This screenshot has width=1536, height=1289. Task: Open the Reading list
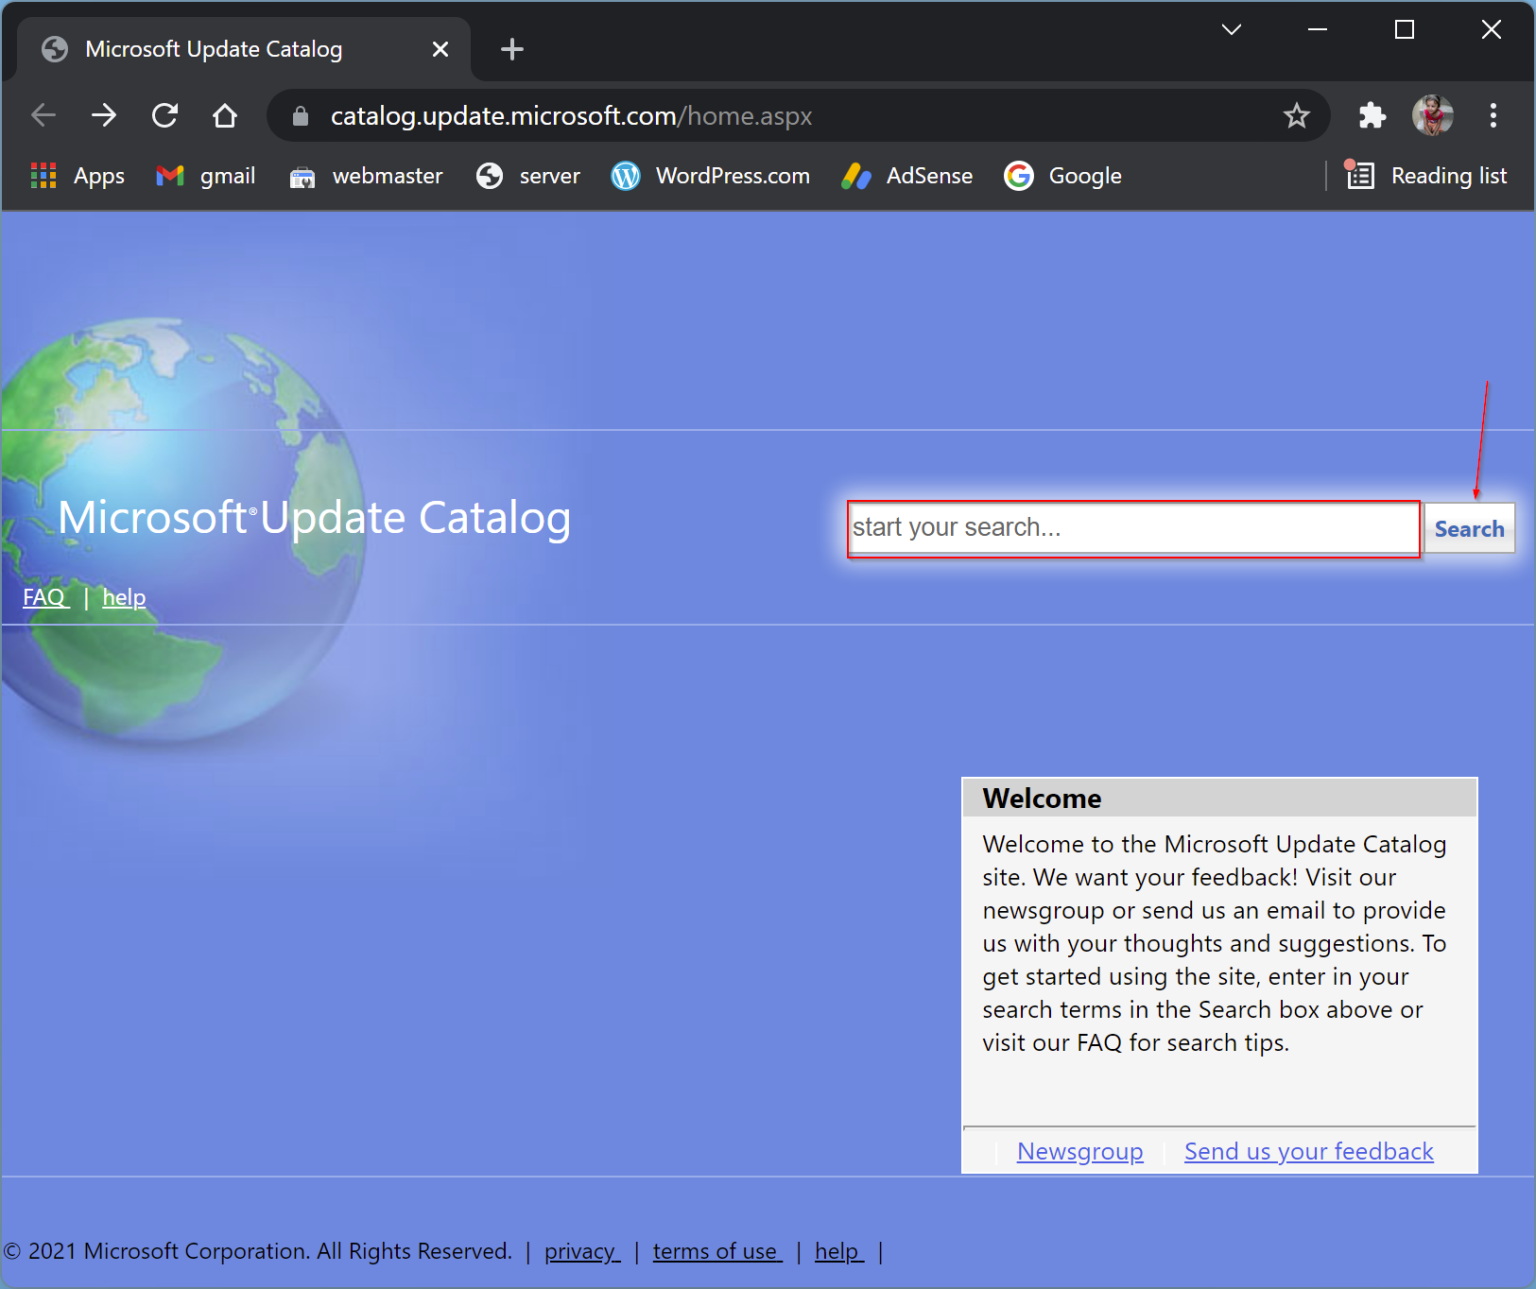coord(1427,175)
